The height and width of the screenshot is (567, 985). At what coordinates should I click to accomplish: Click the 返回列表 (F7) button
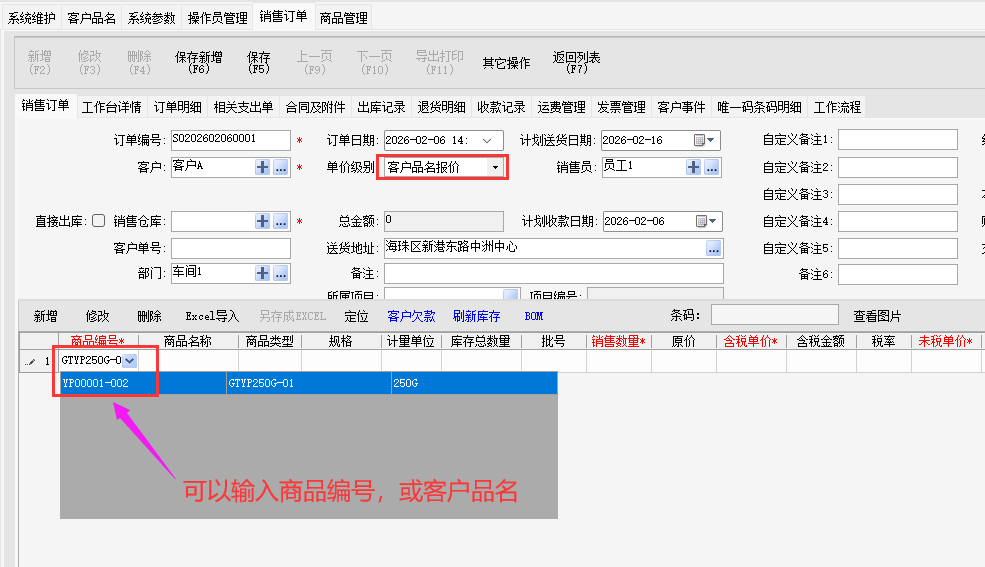coord(576,63)
